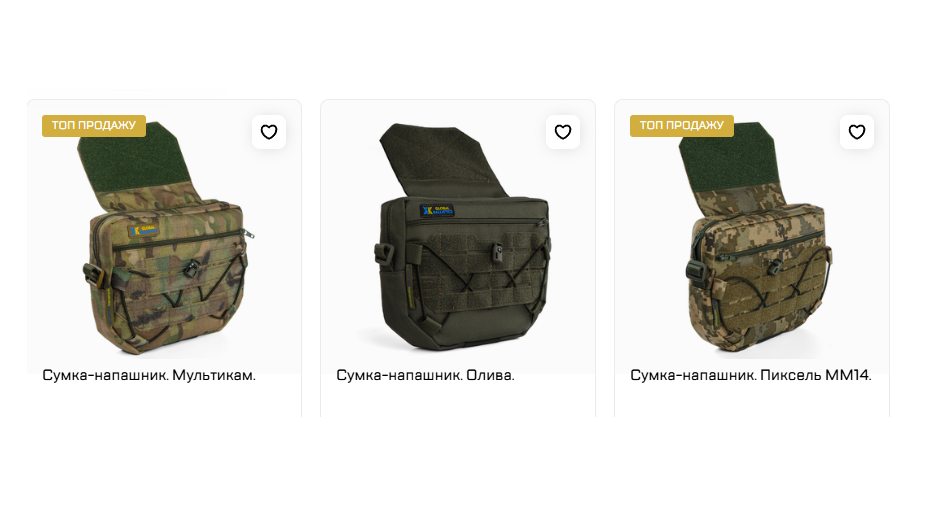Click the side buckle on the pixel camouflage bag
Image resolution: width=930 pixels, height=524 pixels.
point(696,270)
